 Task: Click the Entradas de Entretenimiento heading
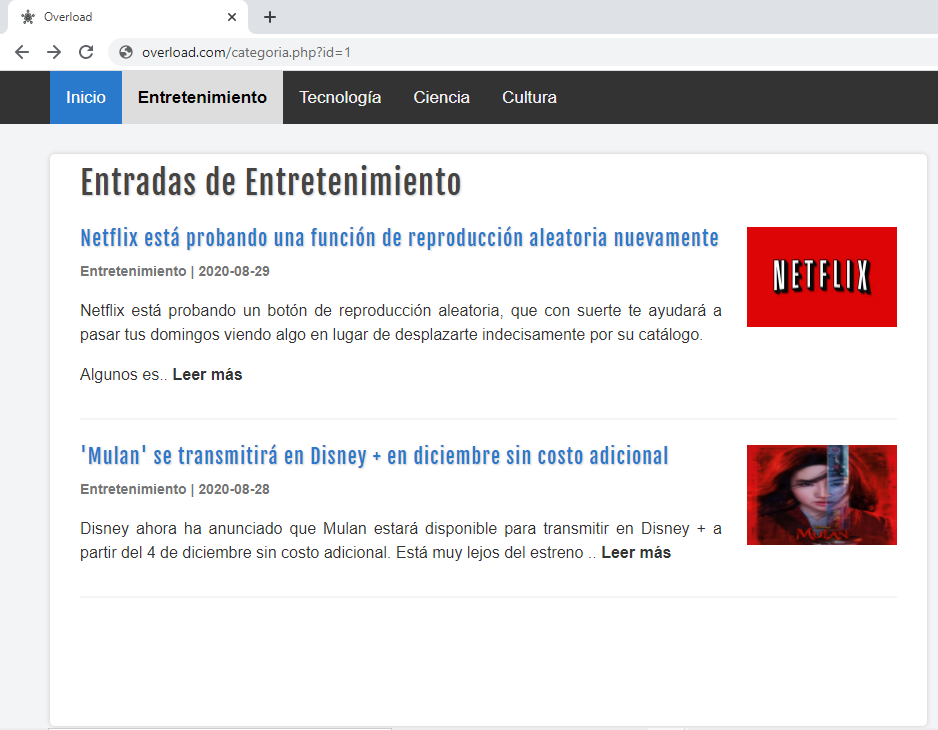coord(271,182)
